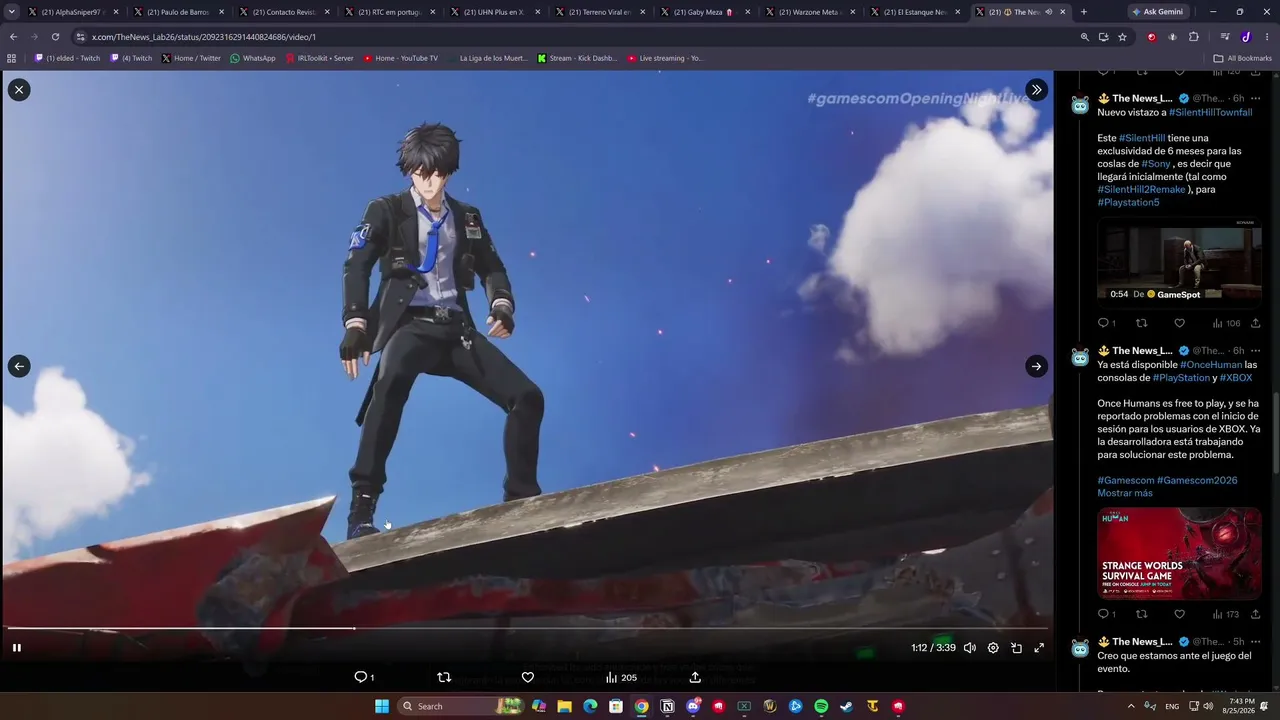Viewport: 1280px width, 720px height.
Task: View analytics of post with 106 views
Action: click(1226, 323)
